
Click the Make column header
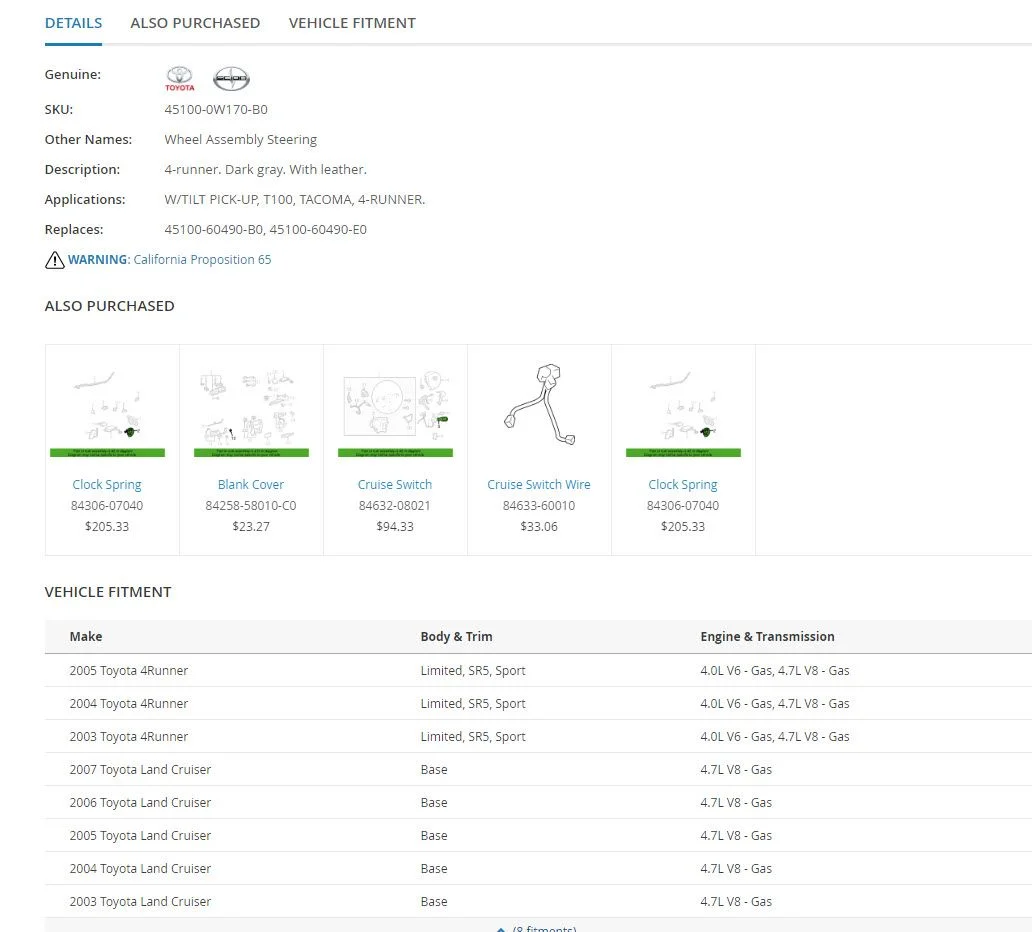click(86, 636)
